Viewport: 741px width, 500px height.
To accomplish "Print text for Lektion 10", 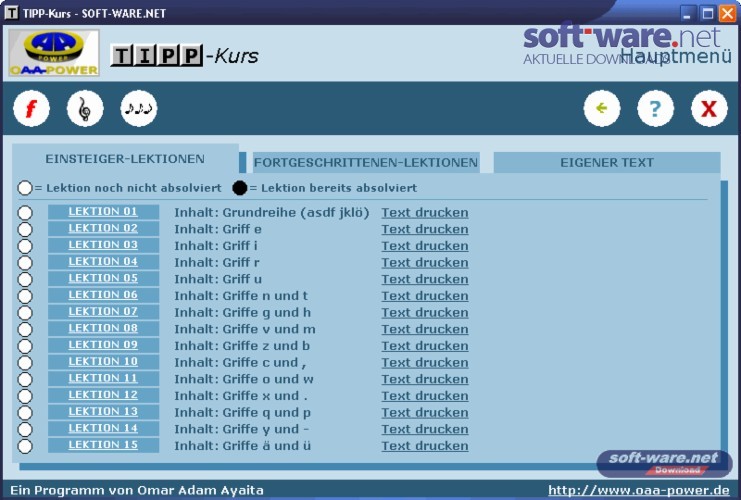I will pyautogui.click(x=425, y=362).
